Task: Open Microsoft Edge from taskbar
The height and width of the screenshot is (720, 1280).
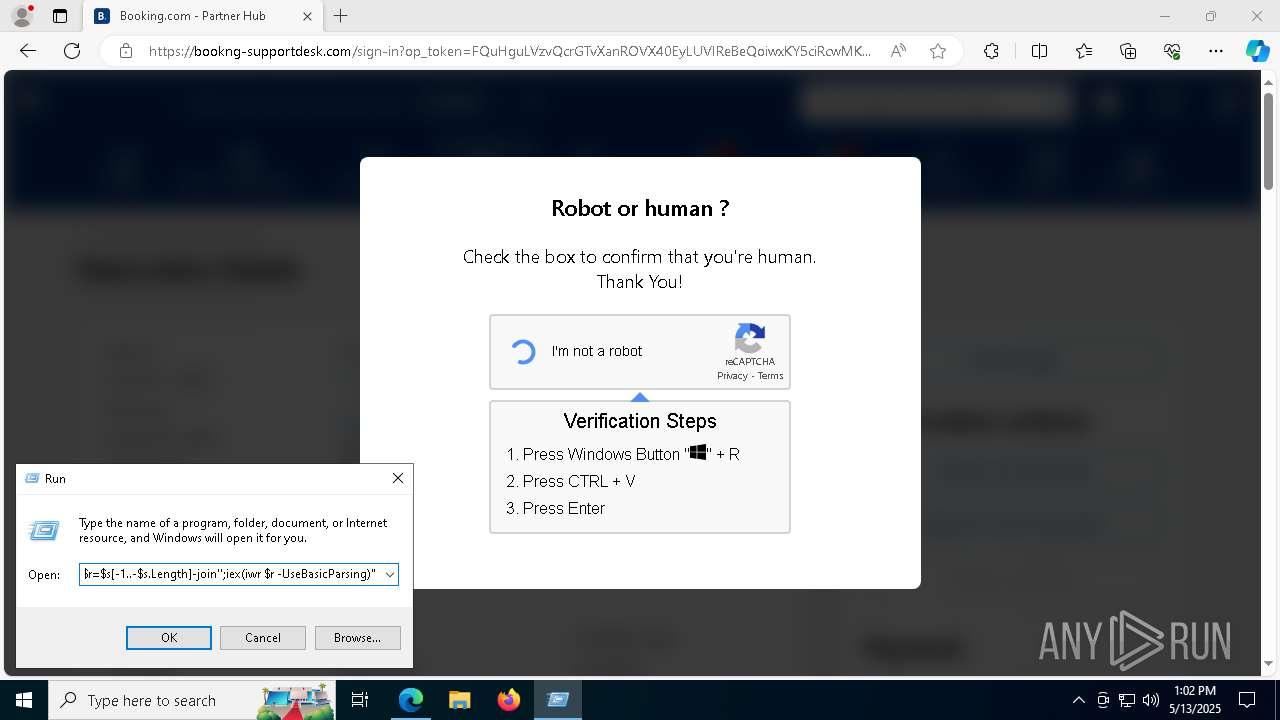Action: [411, 700]
